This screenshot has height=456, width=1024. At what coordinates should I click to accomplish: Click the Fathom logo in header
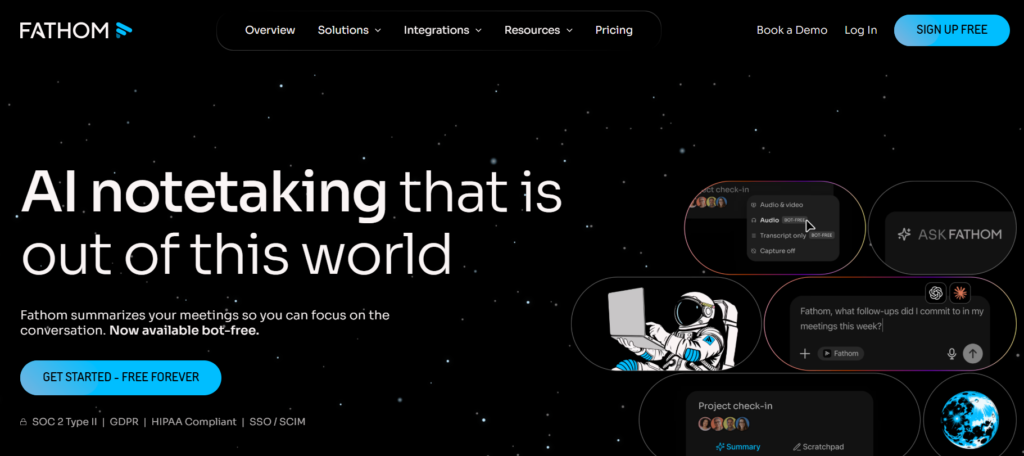click(76, 30)
